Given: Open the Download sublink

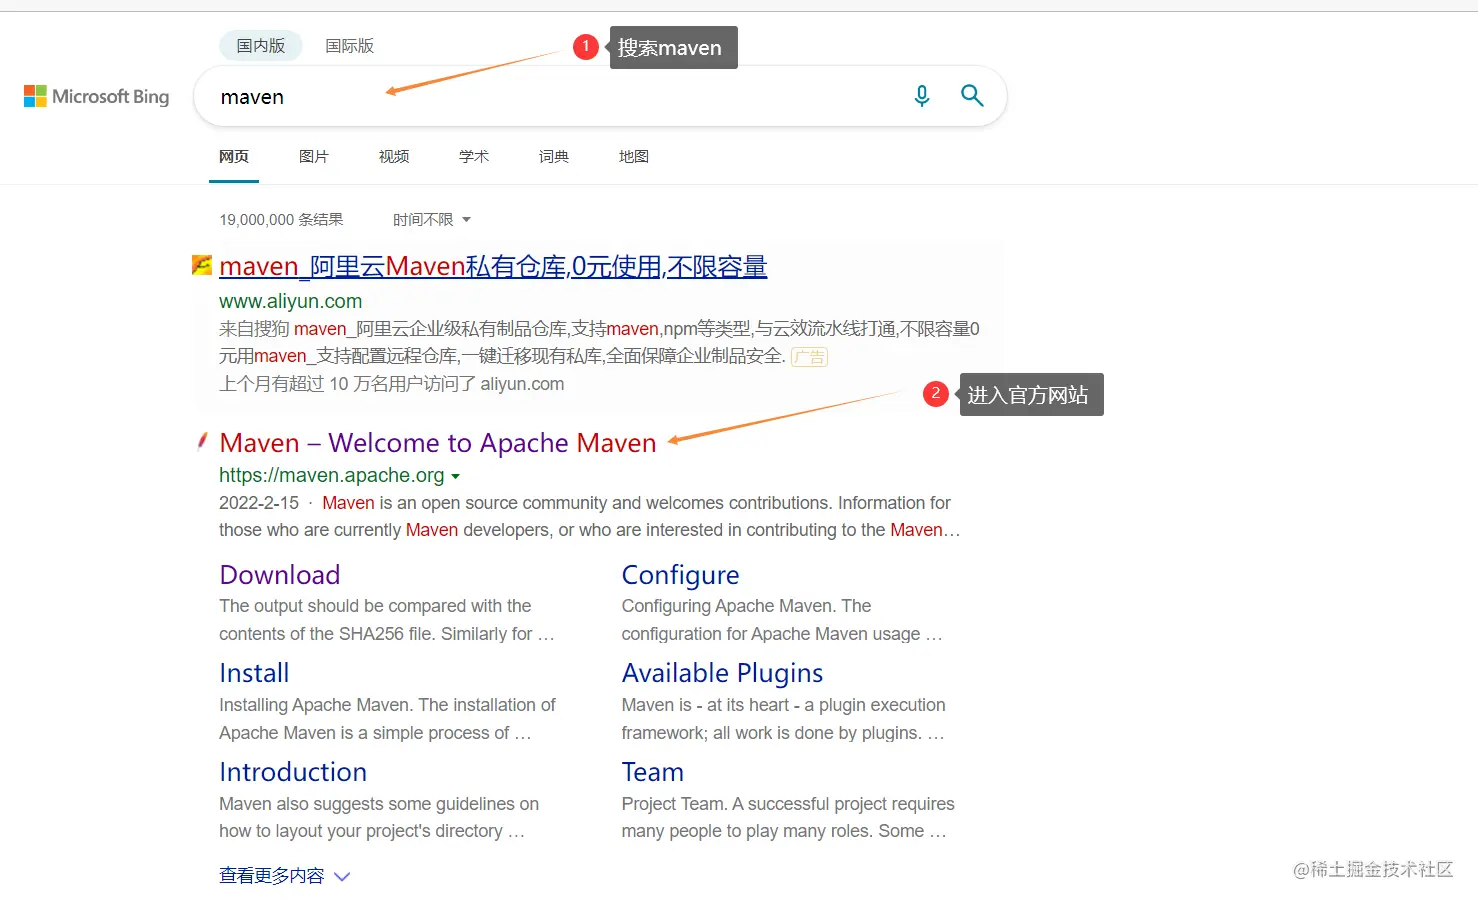Looking at the screenshot, I should [280, 575].
